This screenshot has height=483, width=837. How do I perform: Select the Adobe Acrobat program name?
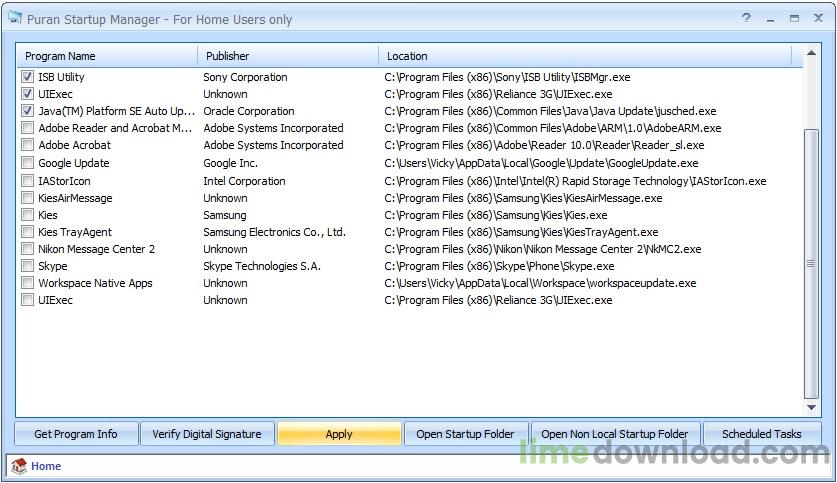(x=75, y=145)
